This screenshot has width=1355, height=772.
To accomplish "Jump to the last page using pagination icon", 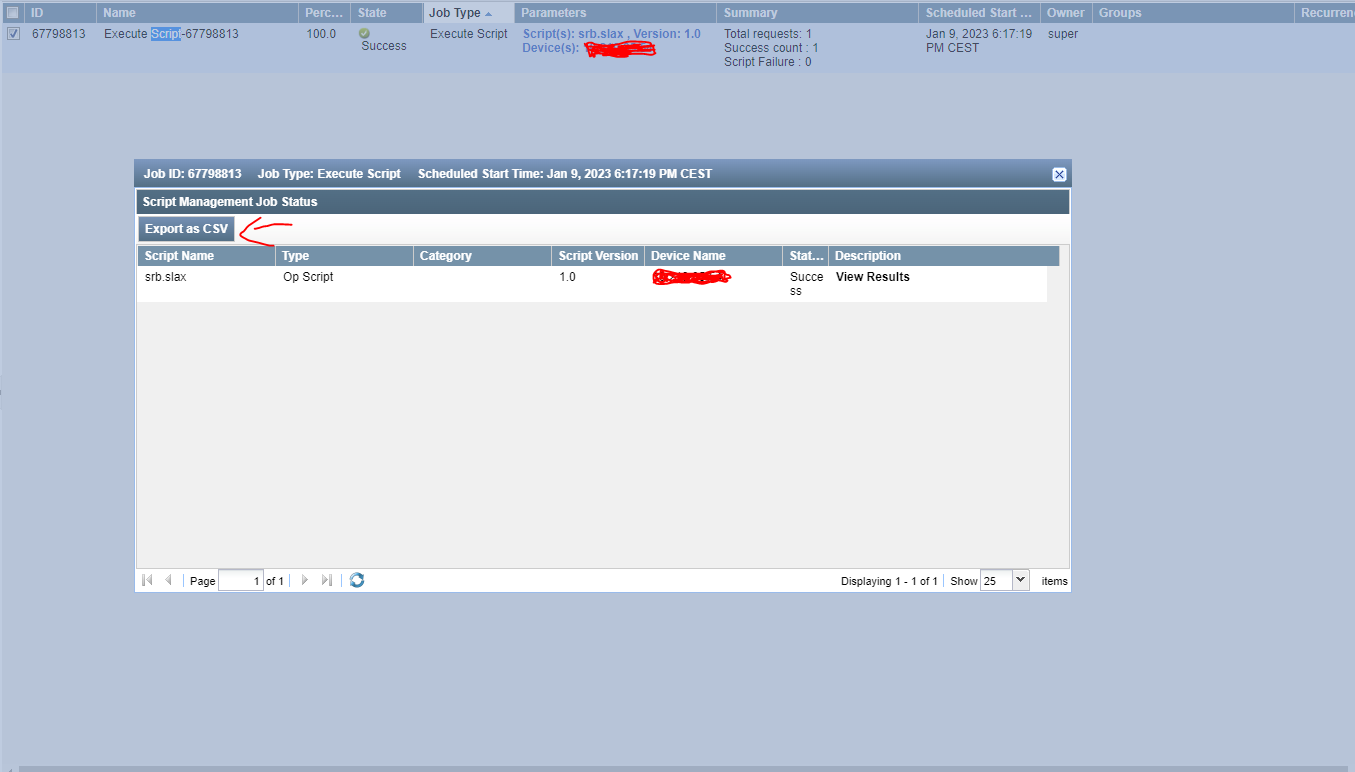I will click(x=327, y=580).
